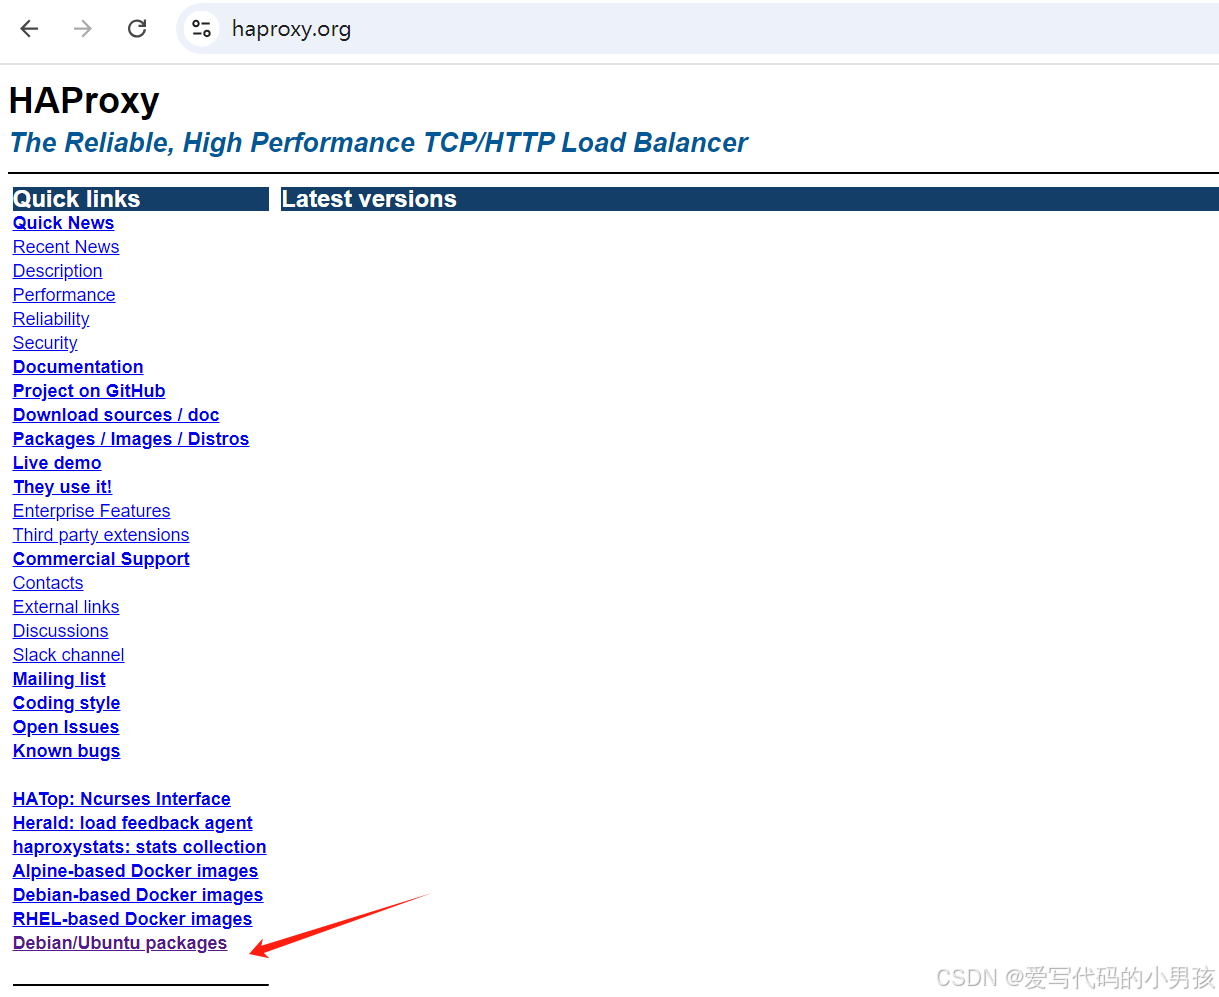Open haproxystats: stats collection link
This screenshot has width=1219, height=997.
tap(139, 847)
